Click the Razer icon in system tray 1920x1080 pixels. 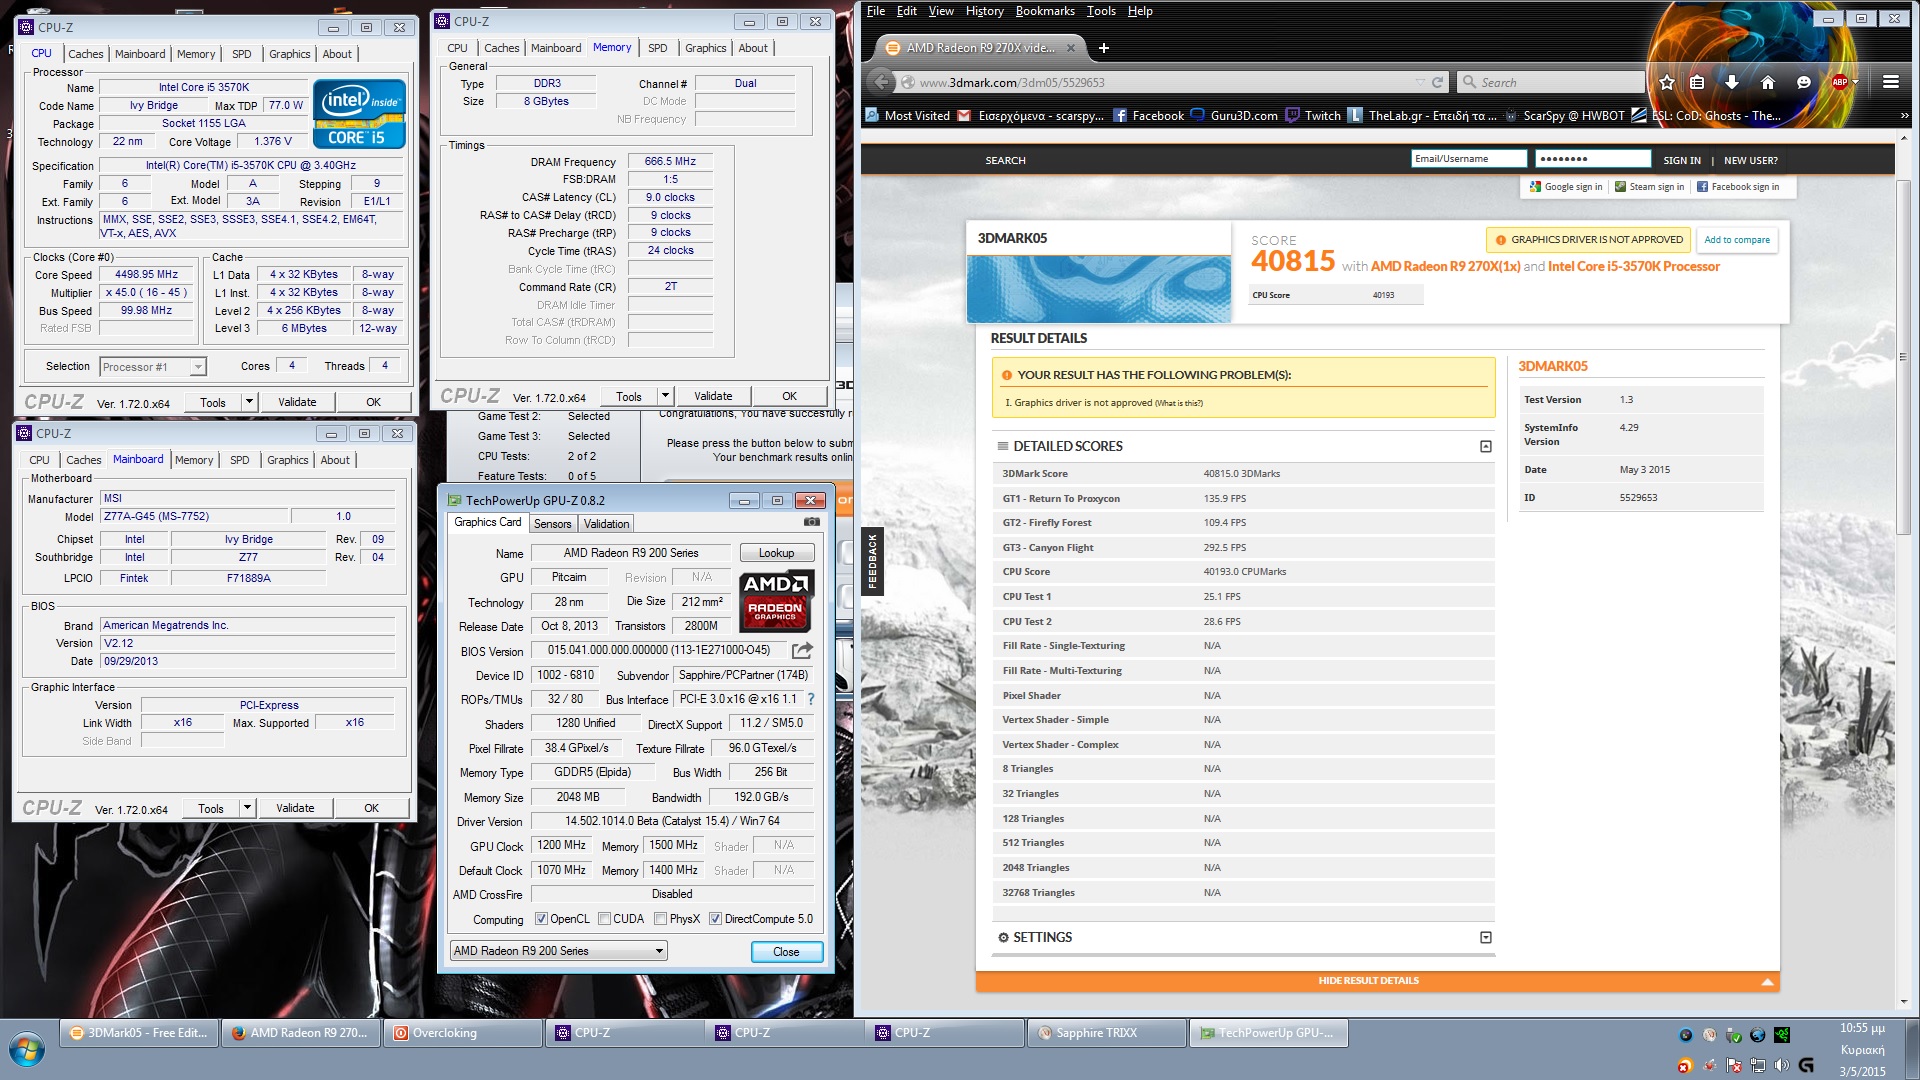click(1782, 1035)
